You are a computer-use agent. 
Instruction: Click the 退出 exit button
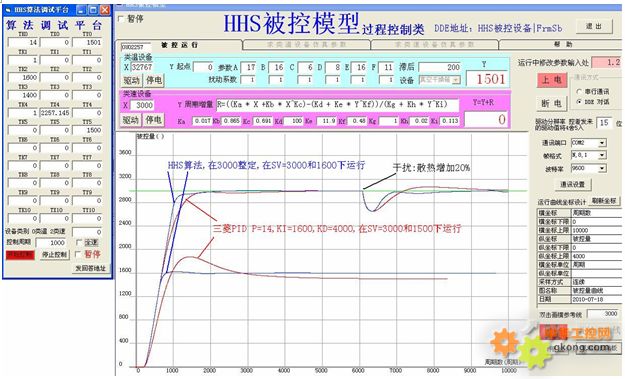coord(594,26)
